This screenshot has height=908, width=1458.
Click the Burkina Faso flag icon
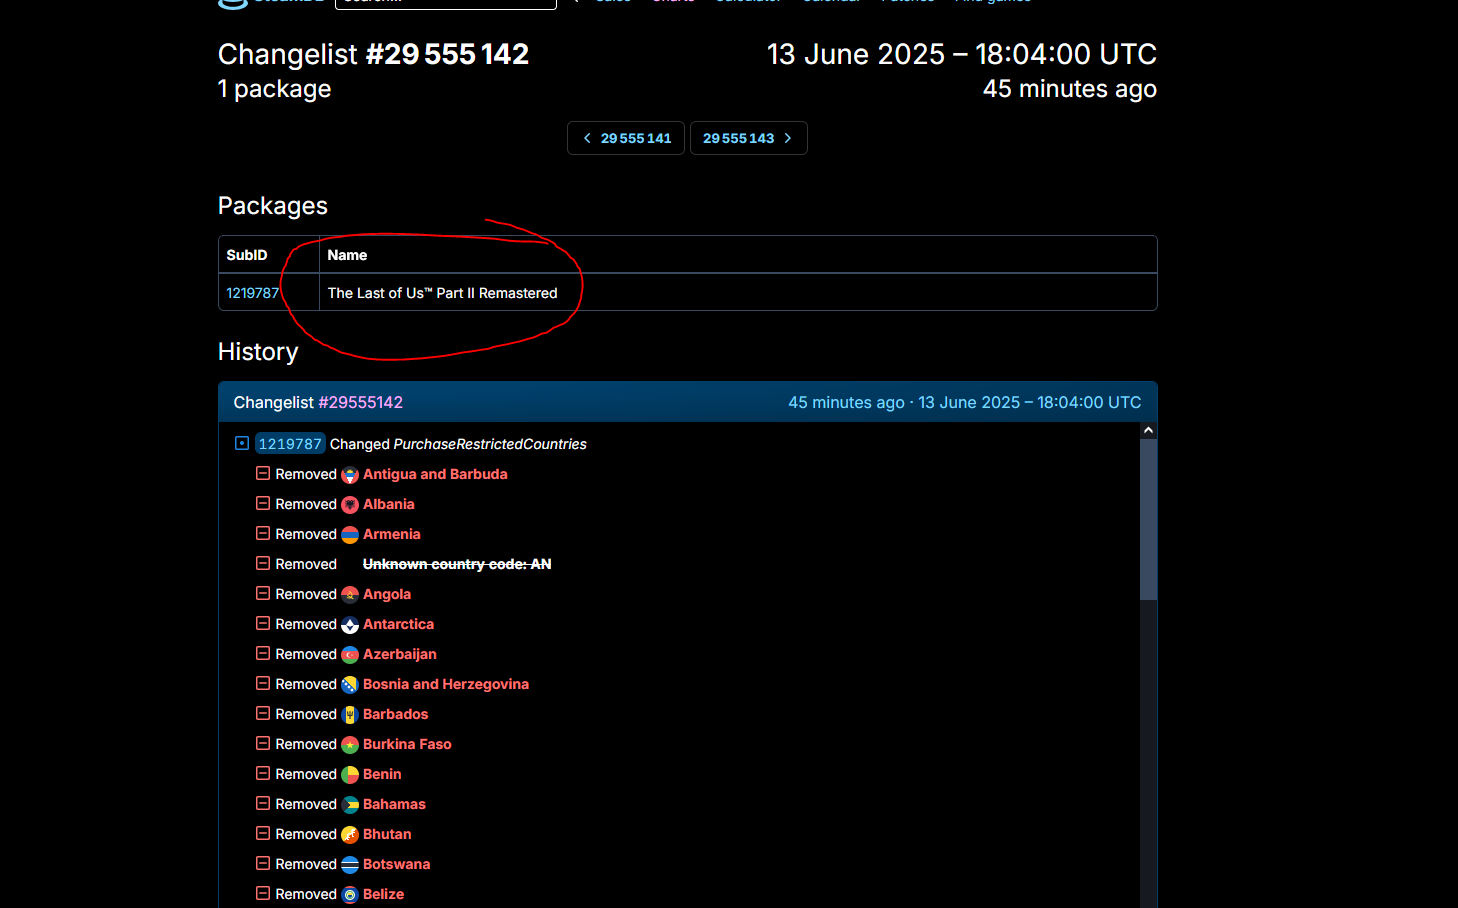pos(350,745)
